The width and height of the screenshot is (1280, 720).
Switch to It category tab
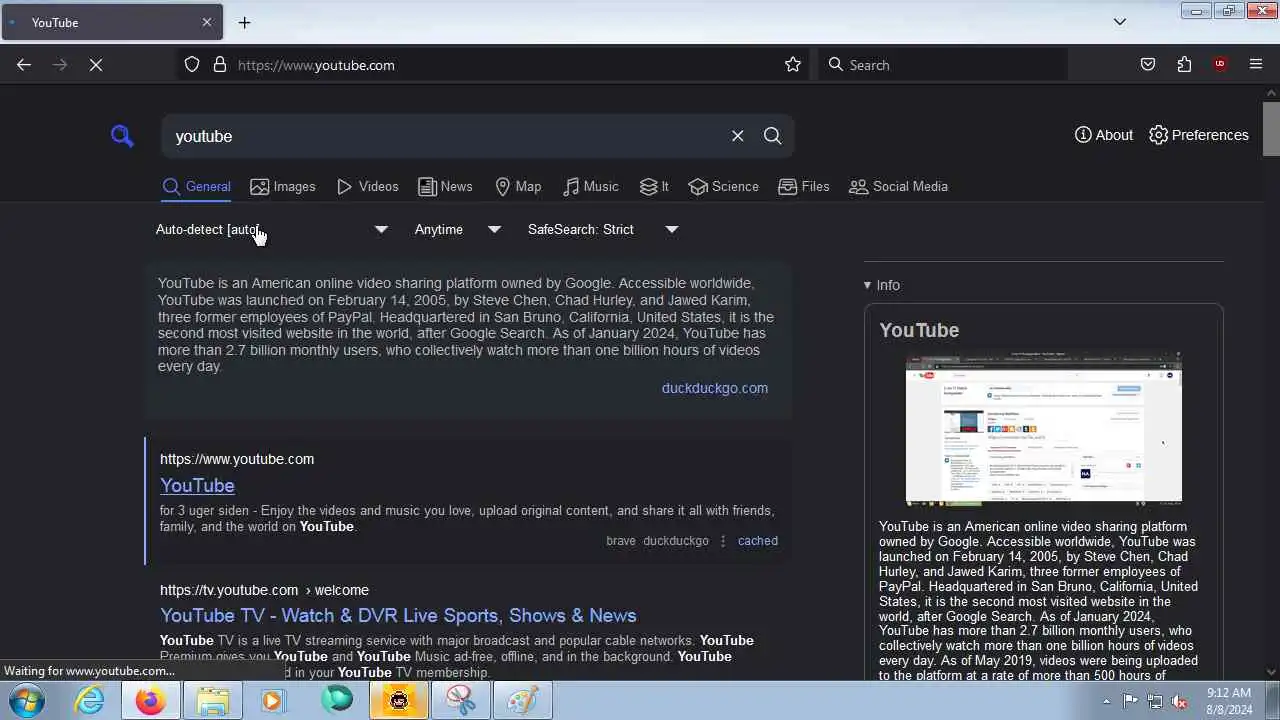tap(654, 186)
